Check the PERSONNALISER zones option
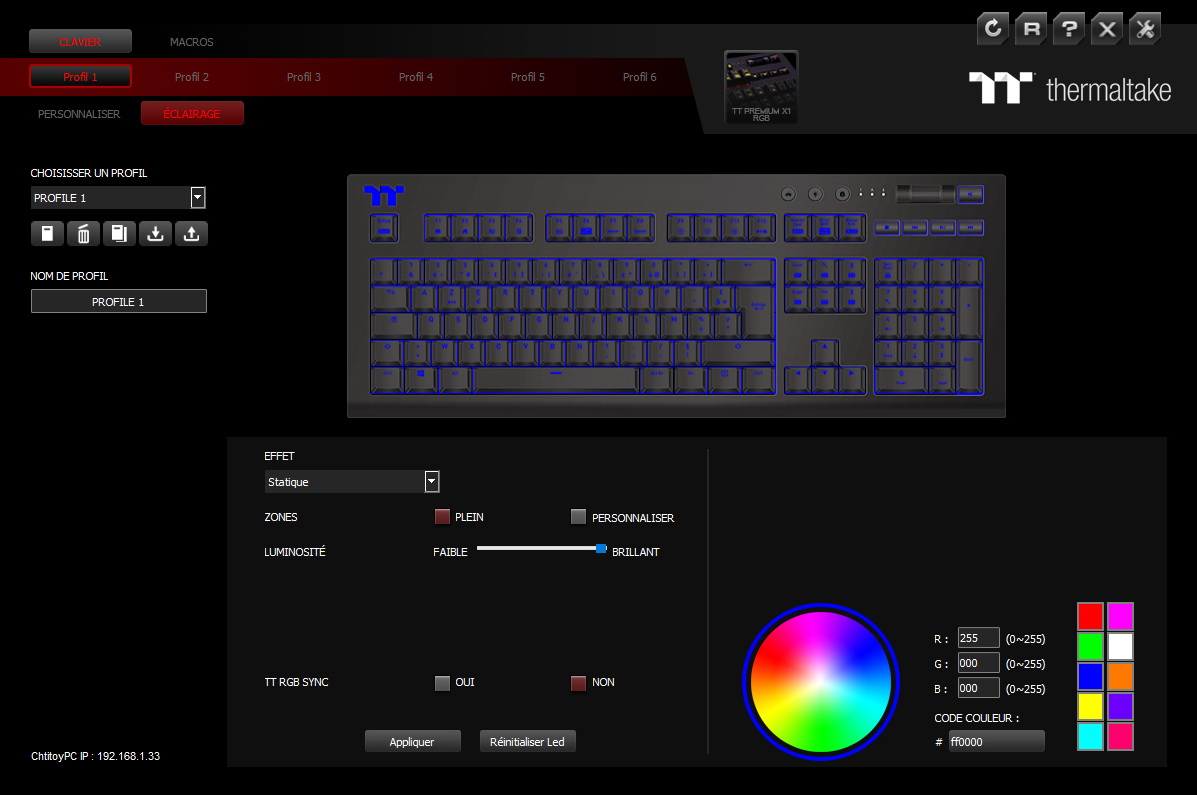Viewport: 1197px width, 795px height. point(579,517)
